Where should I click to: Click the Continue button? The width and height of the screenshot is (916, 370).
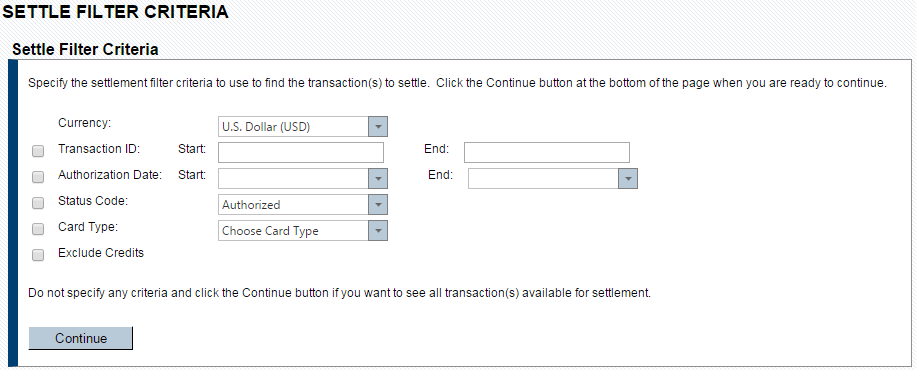(x=81, y=338)
